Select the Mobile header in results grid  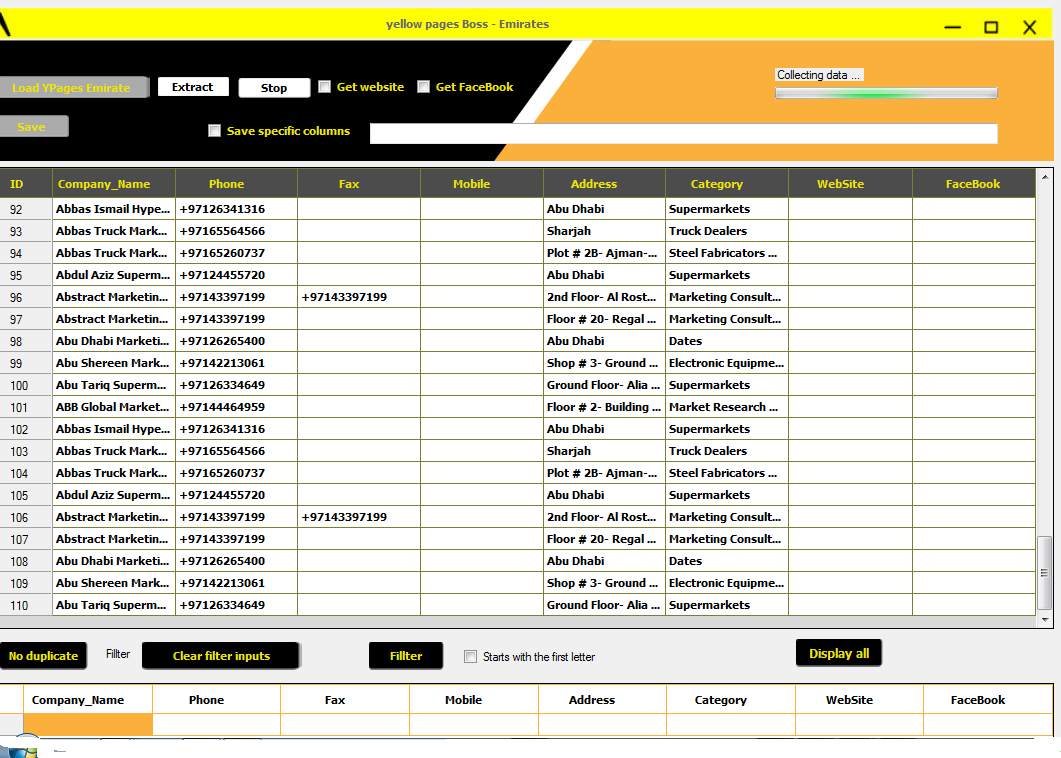click(x=482, y=184)
